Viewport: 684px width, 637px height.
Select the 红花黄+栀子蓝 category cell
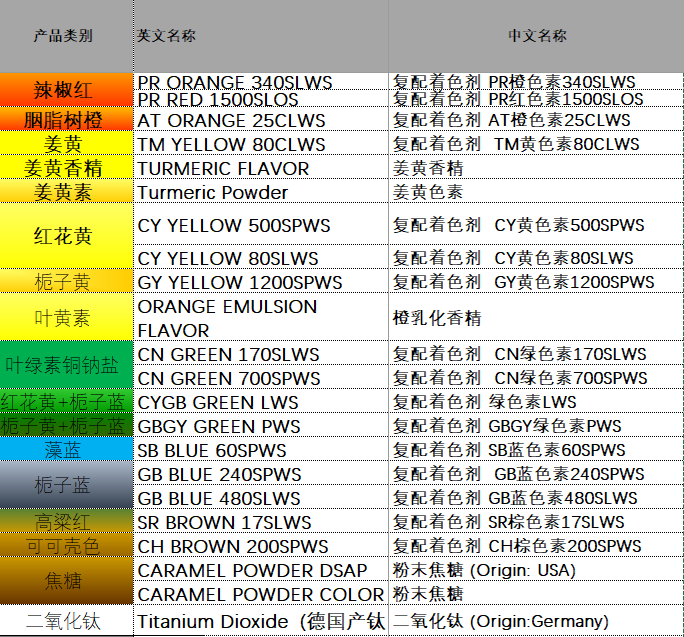[67, 401]
